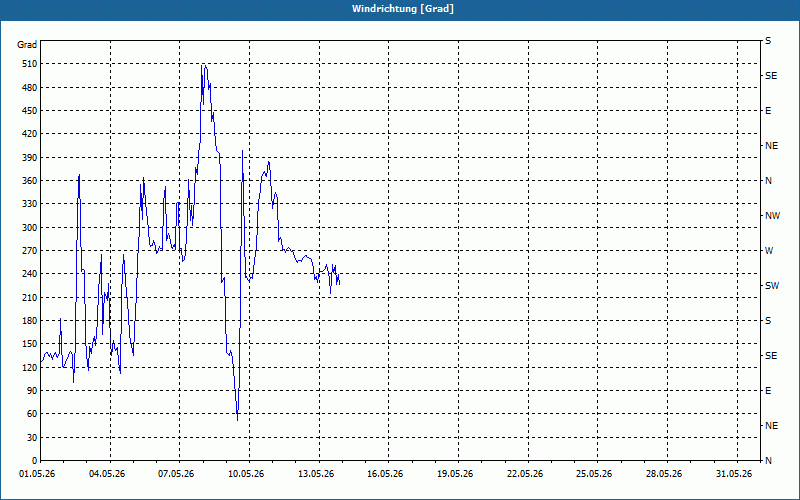Pick the y-axis value "390"

pyautogui.click(x=29, y=158)
